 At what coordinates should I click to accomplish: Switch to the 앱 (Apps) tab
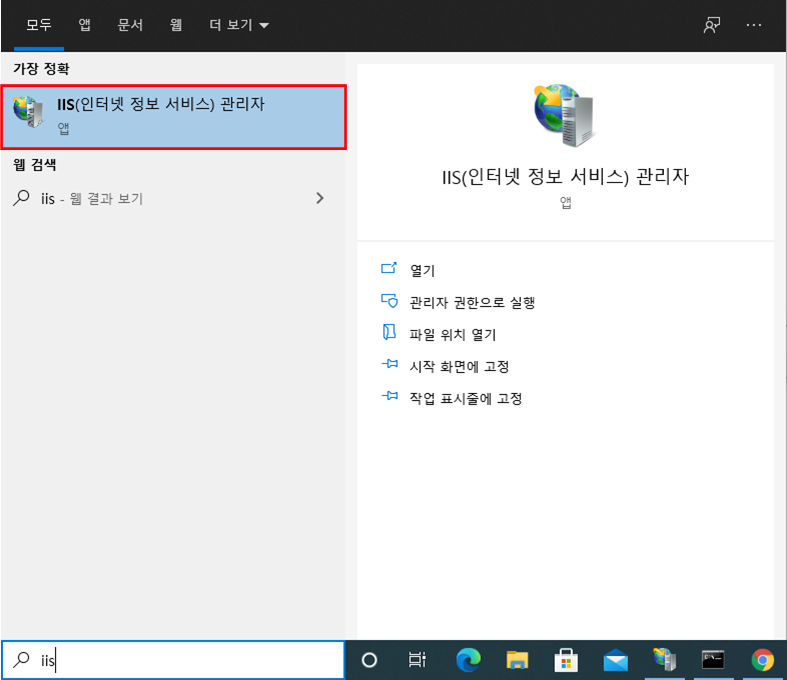pos(84,25)
